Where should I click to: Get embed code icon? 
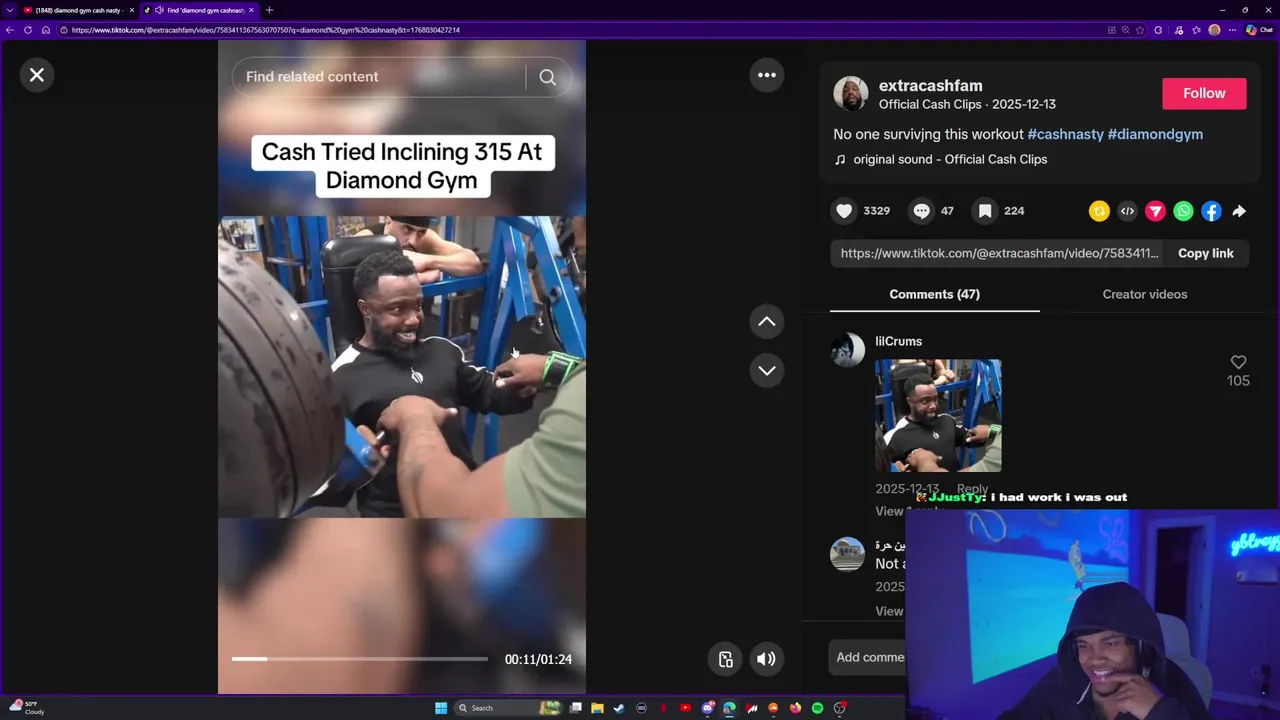click(1127, 211)
